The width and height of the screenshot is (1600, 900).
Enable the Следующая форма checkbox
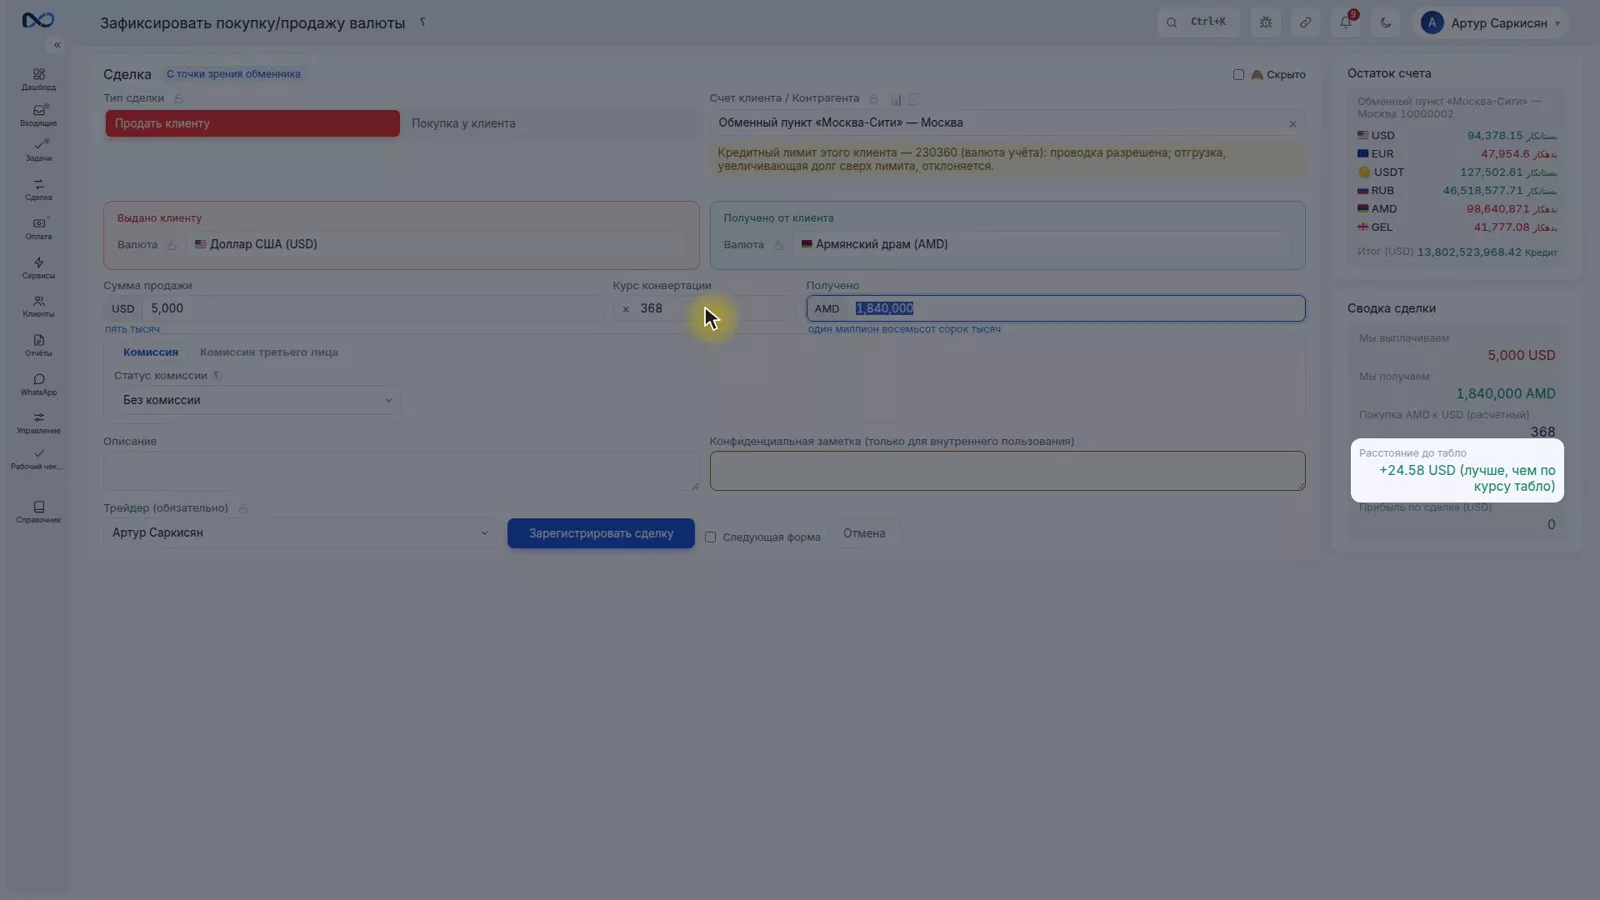pyautogui.click(x=710, y=537)
